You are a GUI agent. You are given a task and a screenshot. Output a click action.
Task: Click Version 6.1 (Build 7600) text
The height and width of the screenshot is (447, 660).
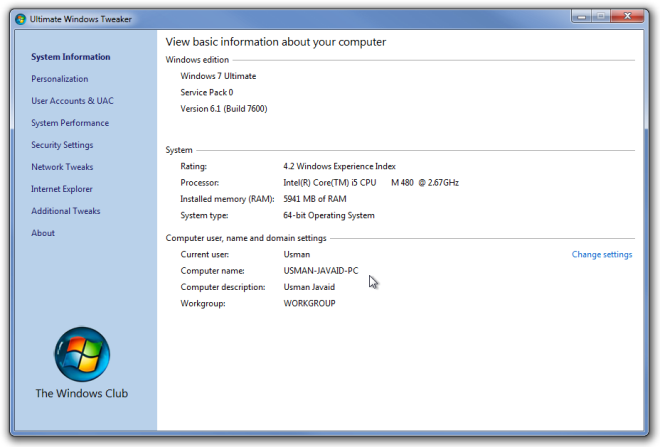[x=224, y=109]
